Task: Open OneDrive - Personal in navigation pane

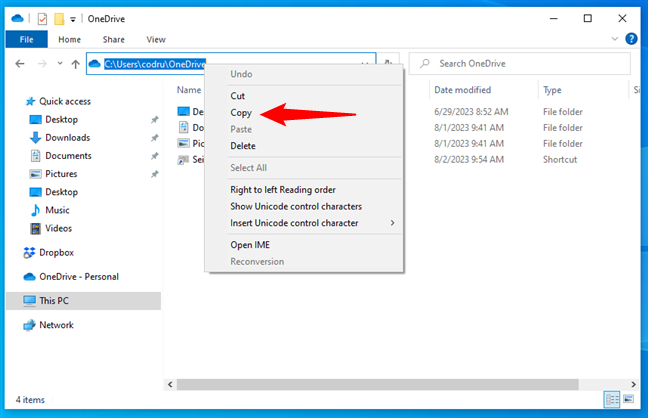Action: click(x=79, y=277)
